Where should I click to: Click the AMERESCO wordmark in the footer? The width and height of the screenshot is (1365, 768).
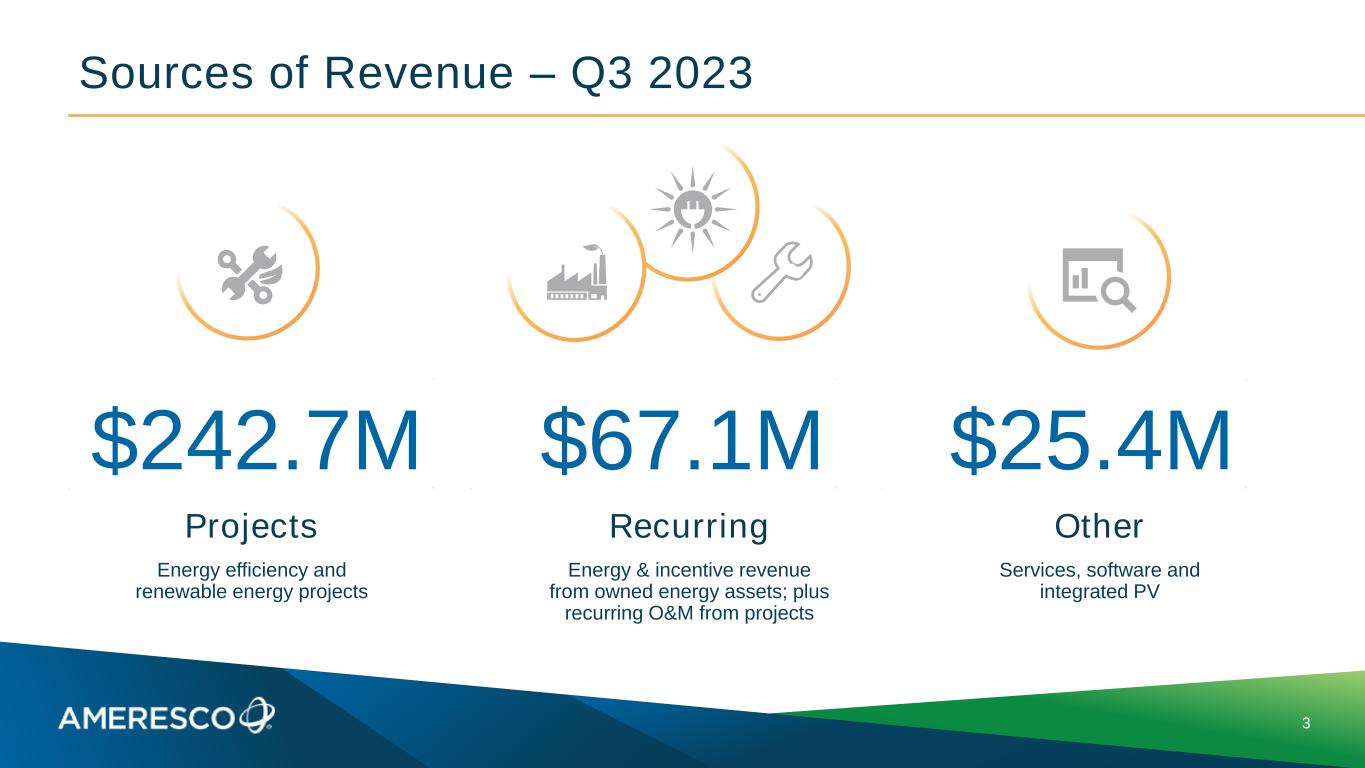tap(148, 718)
